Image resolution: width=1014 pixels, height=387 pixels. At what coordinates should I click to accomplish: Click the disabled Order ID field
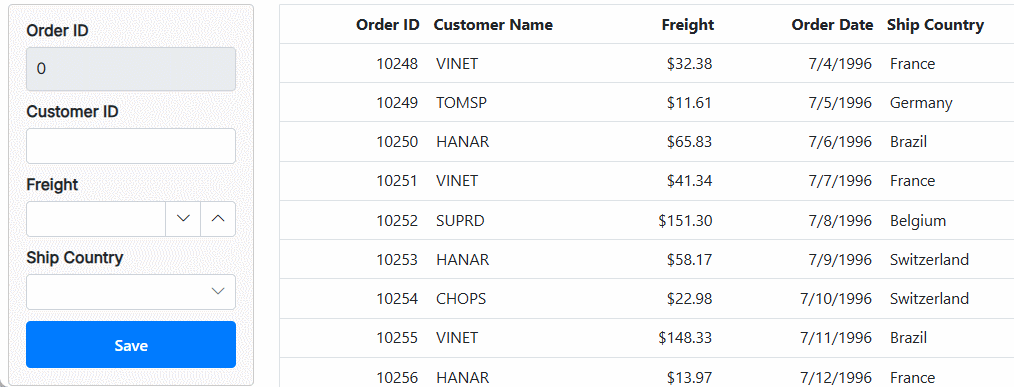[x=131, y=69]
